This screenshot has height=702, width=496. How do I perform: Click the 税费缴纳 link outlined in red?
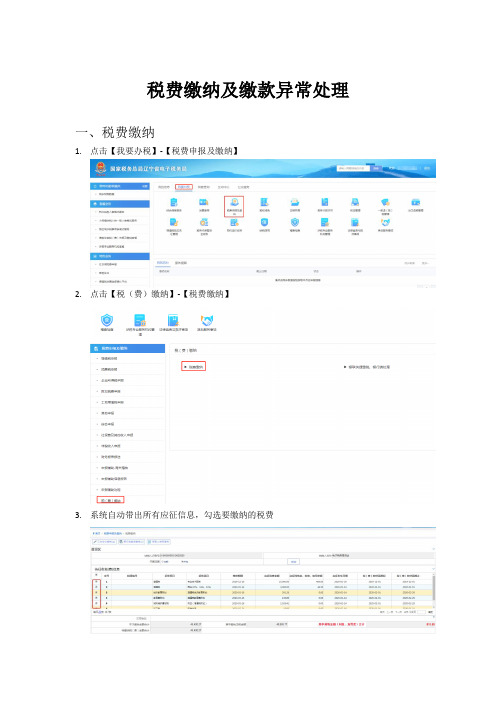[x=193, y=367]
